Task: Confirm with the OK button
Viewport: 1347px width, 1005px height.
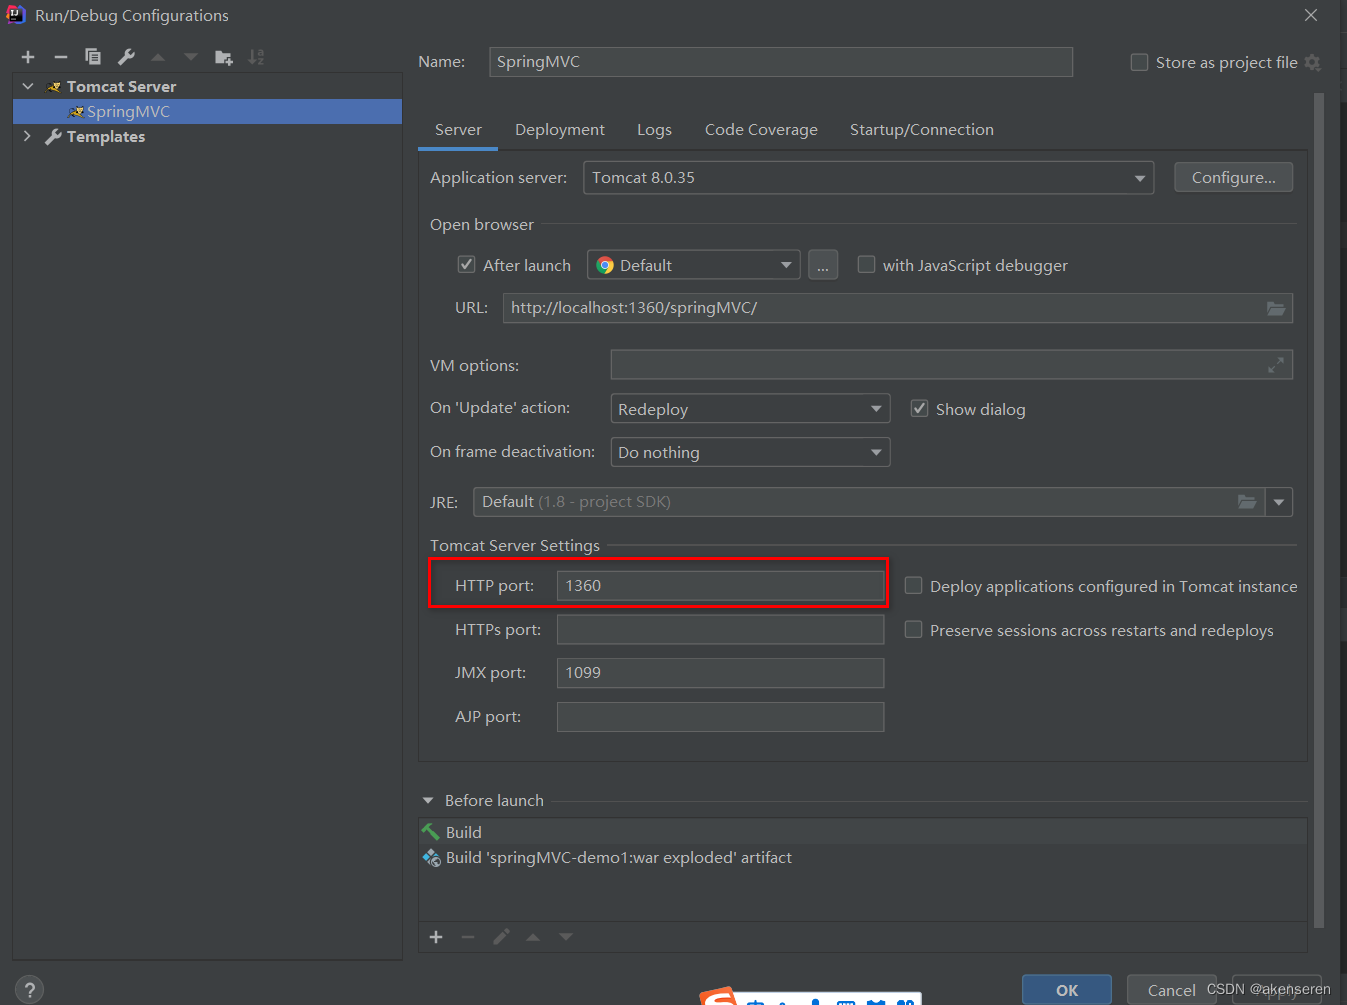Action: (1067, 990)
